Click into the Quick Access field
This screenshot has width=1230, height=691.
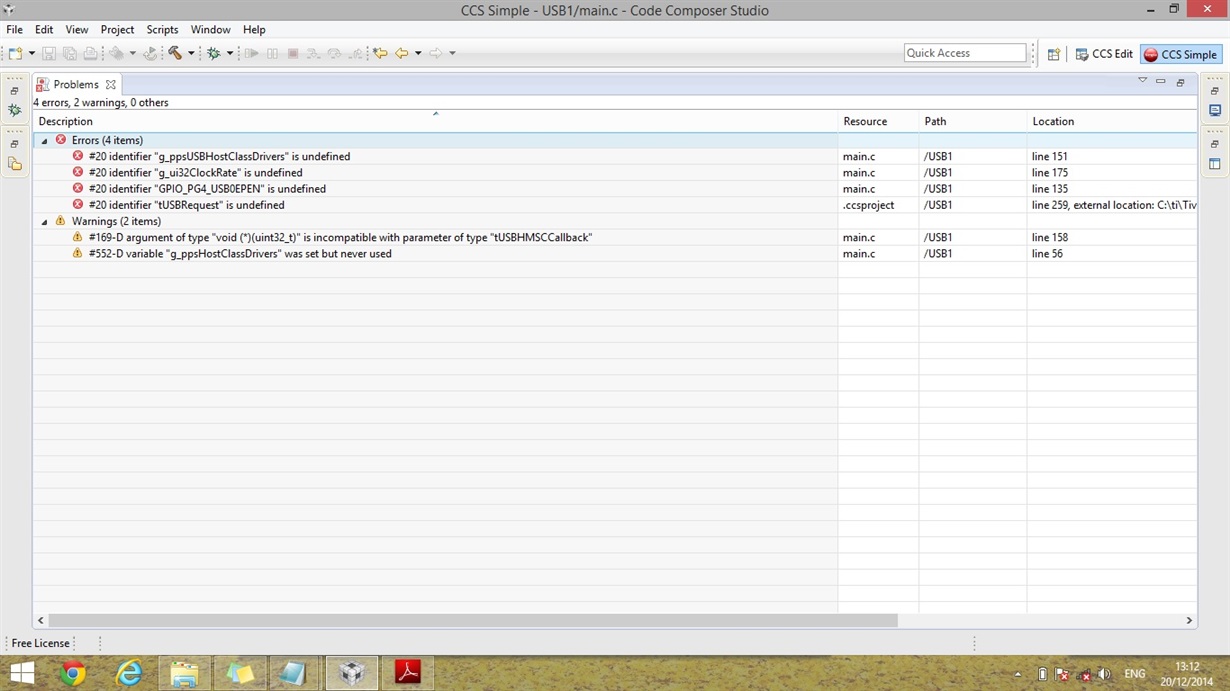[965, 53]
